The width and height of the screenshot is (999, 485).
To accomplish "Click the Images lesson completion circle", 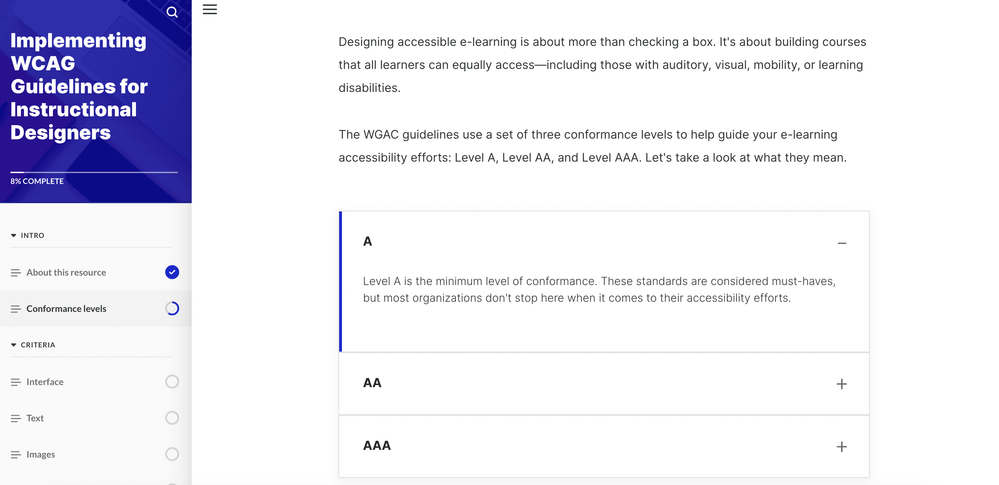I will click(x=172, y=454).
